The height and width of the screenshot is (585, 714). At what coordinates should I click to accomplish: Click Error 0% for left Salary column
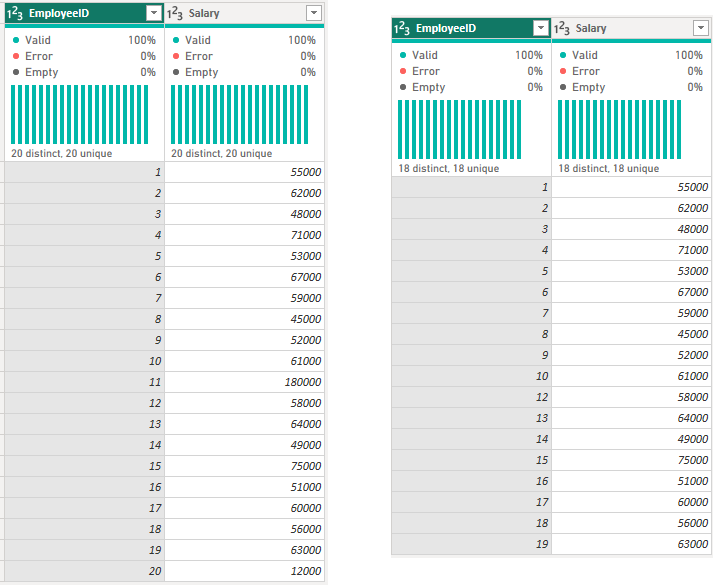[244, 56]
